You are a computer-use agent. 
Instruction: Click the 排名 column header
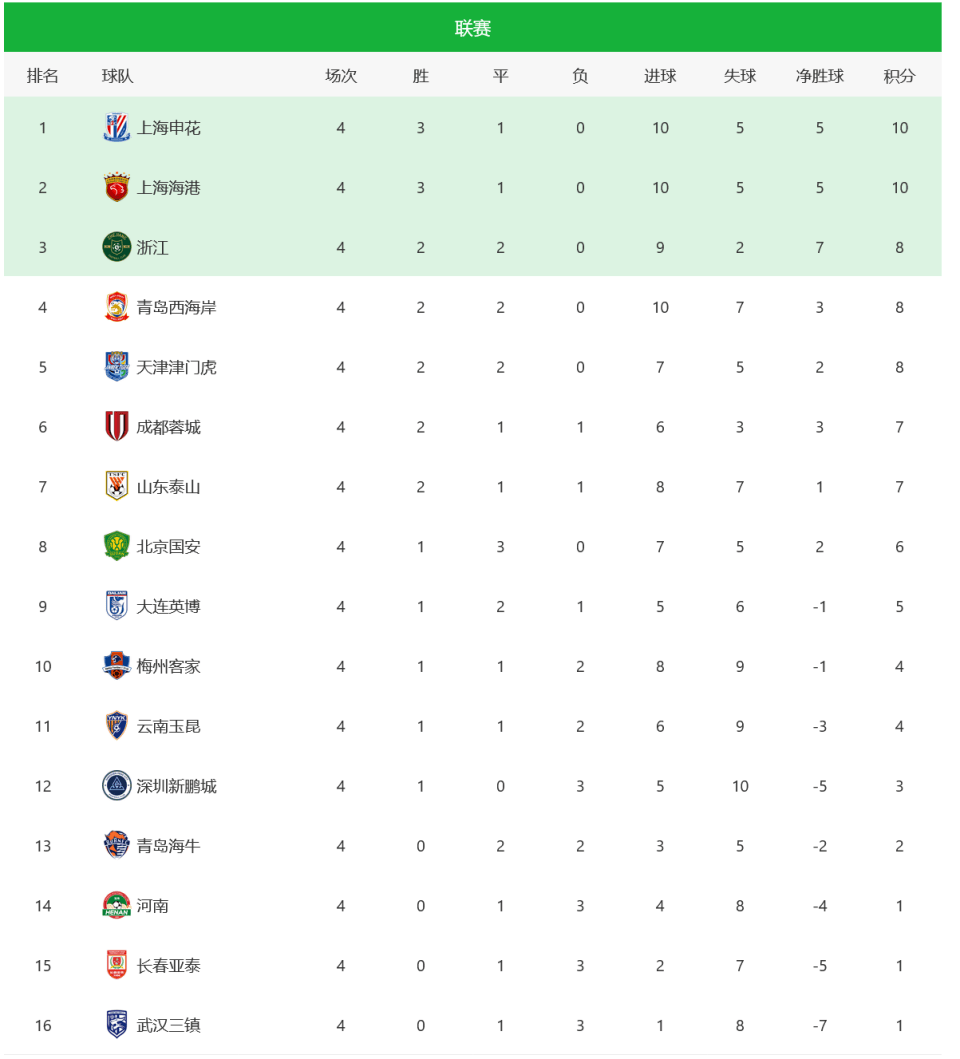(x=43, y=76)
